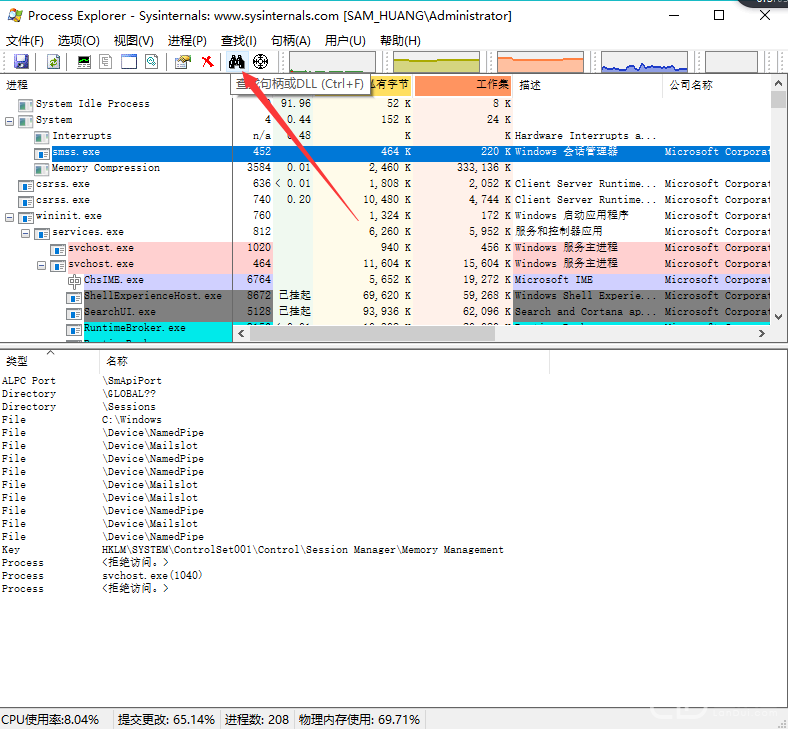Click the 进程数: 208 status bar entry
788x729 pixels.
coord(257,720)
